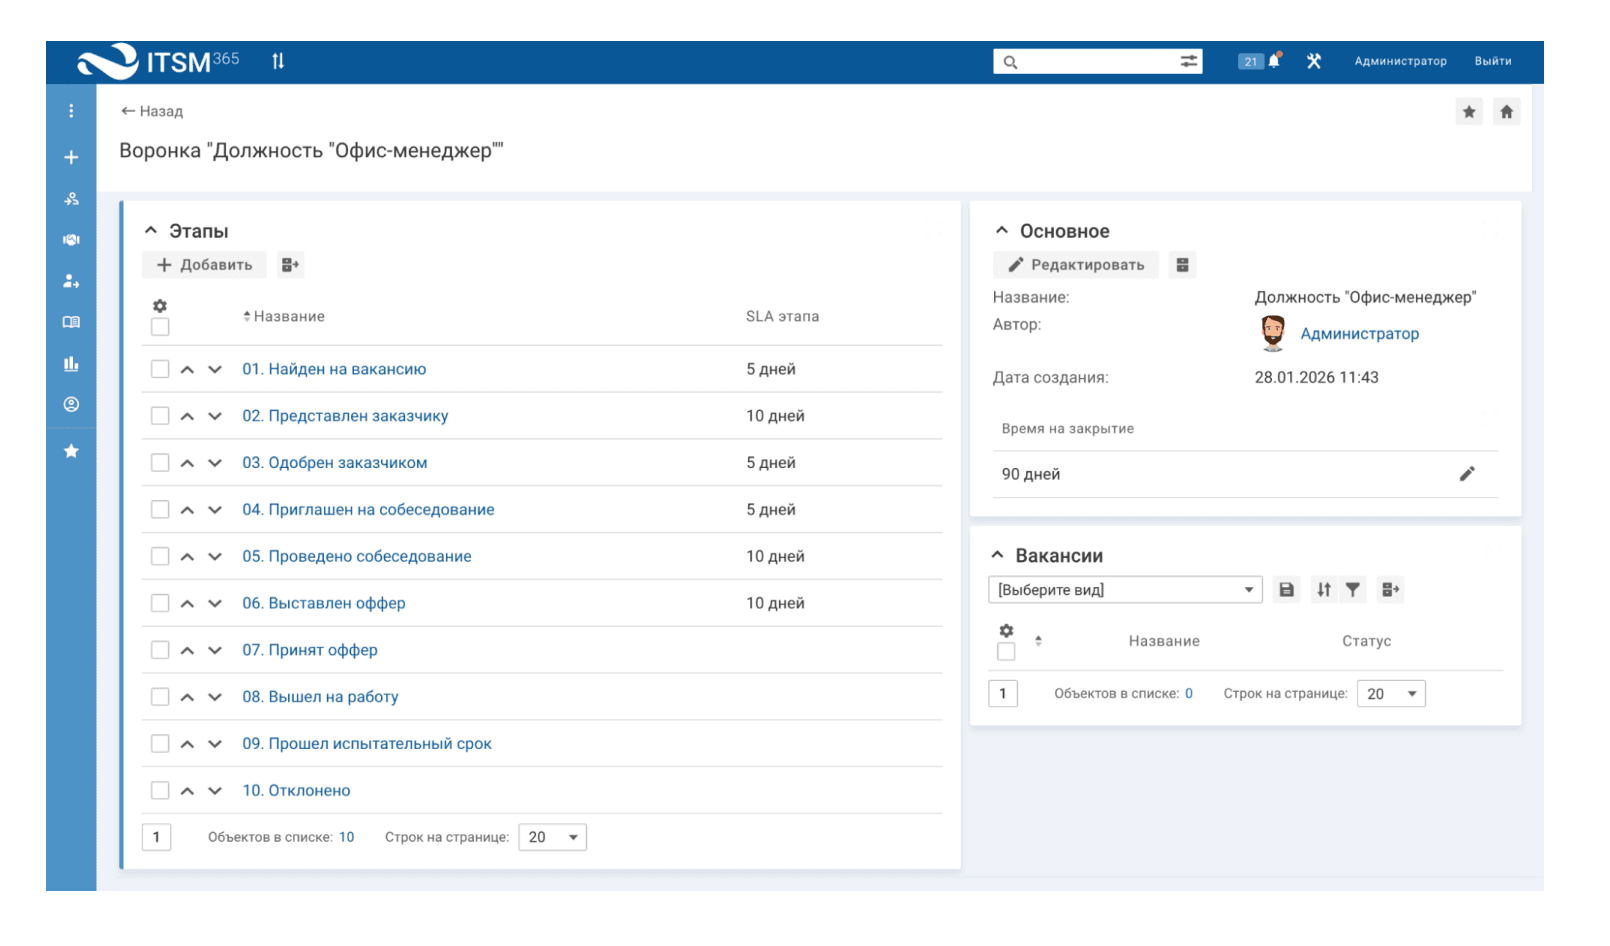Open Этапы table settings gear
This screenshot has height=946, width=1610.
click(x=160, y=306)
